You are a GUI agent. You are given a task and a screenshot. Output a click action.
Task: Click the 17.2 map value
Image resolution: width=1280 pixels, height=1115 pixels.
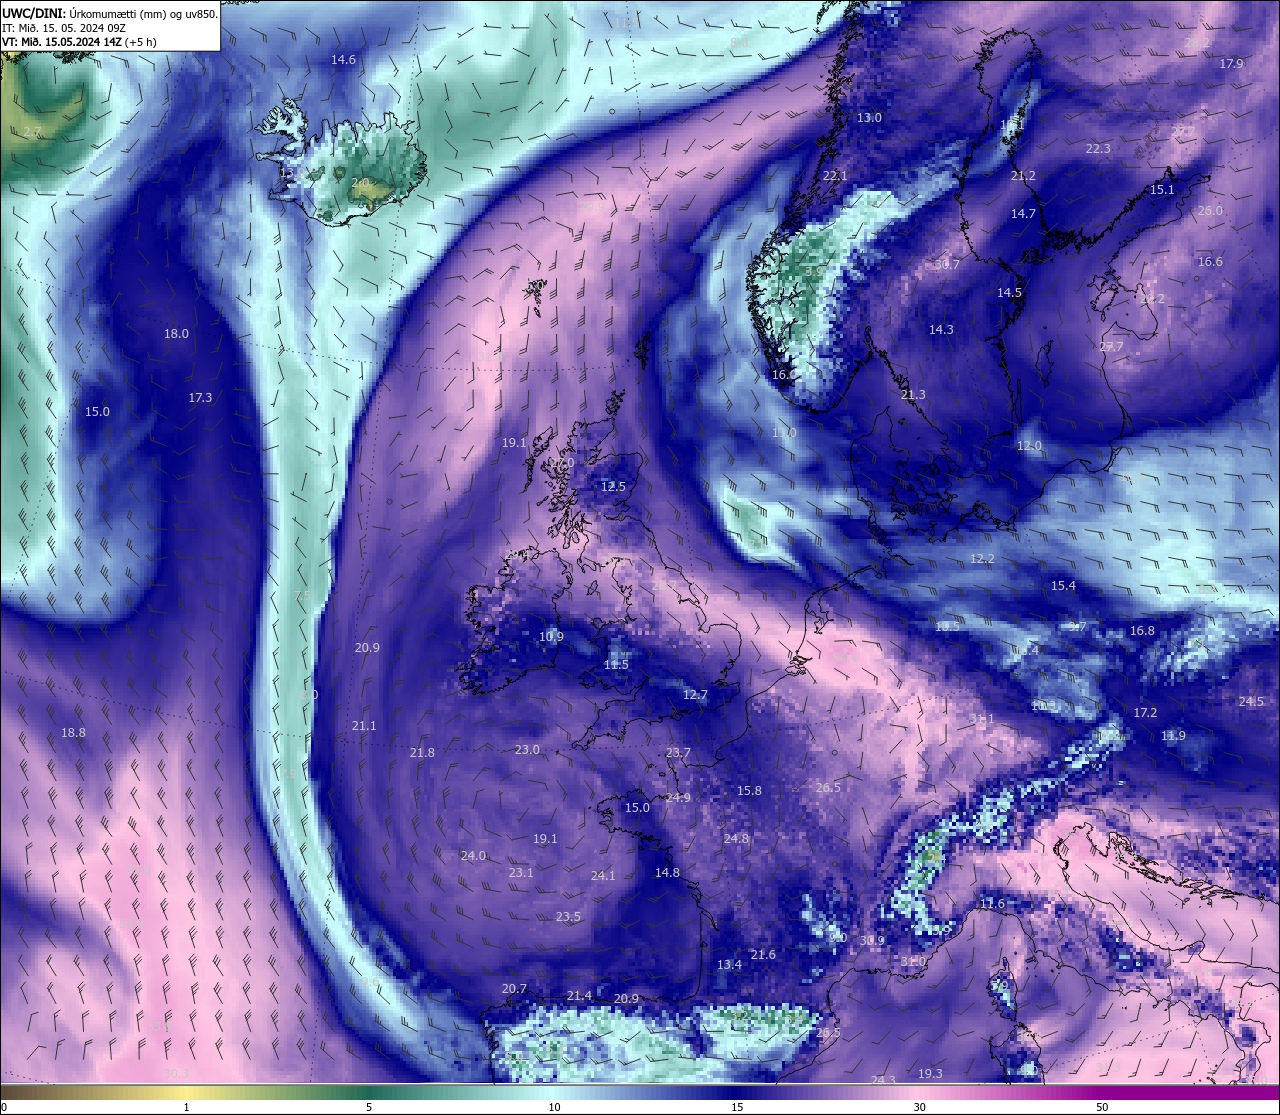1145,713
